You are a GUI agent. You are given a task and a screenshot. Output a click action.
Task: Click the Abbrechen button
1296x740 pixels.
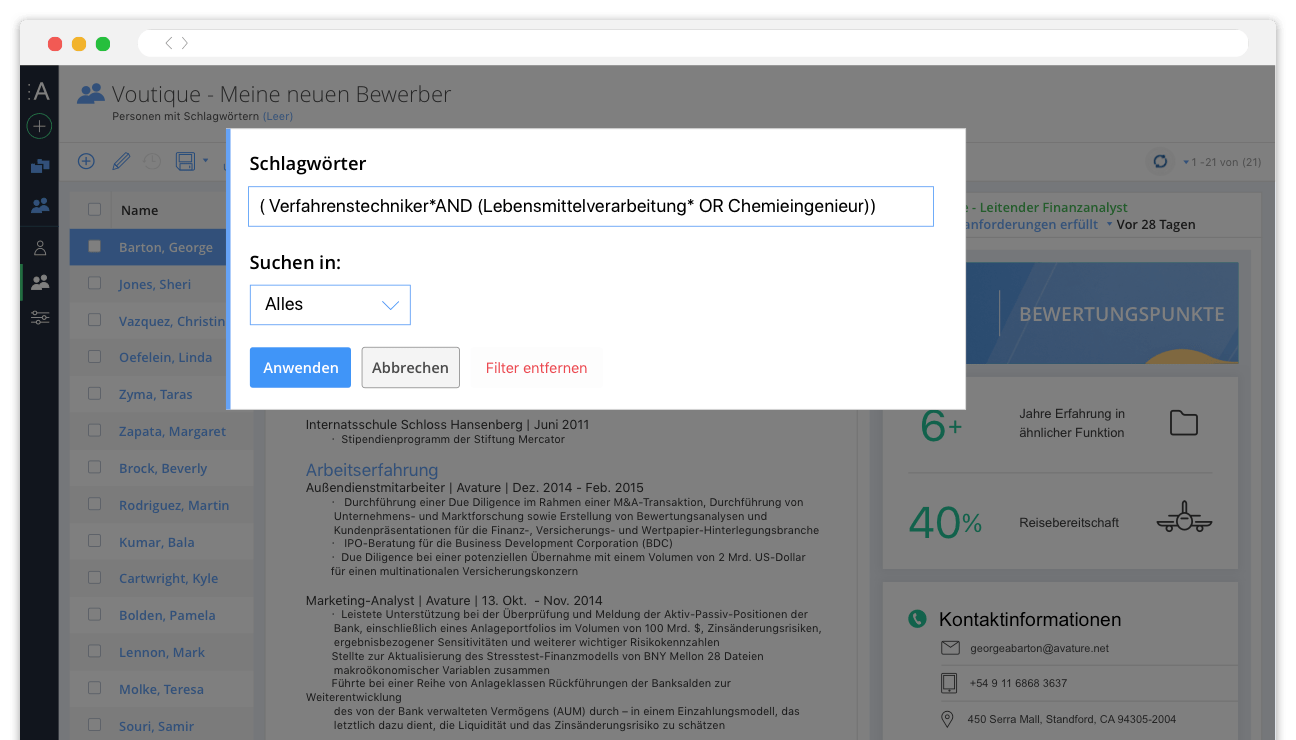[x=410, y=367]
